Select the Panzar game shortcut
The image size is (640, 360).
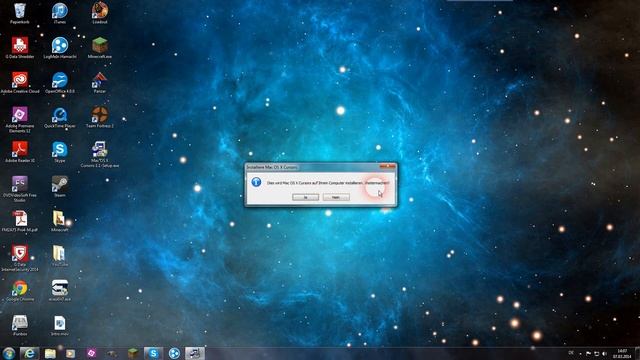click(100, 82)
